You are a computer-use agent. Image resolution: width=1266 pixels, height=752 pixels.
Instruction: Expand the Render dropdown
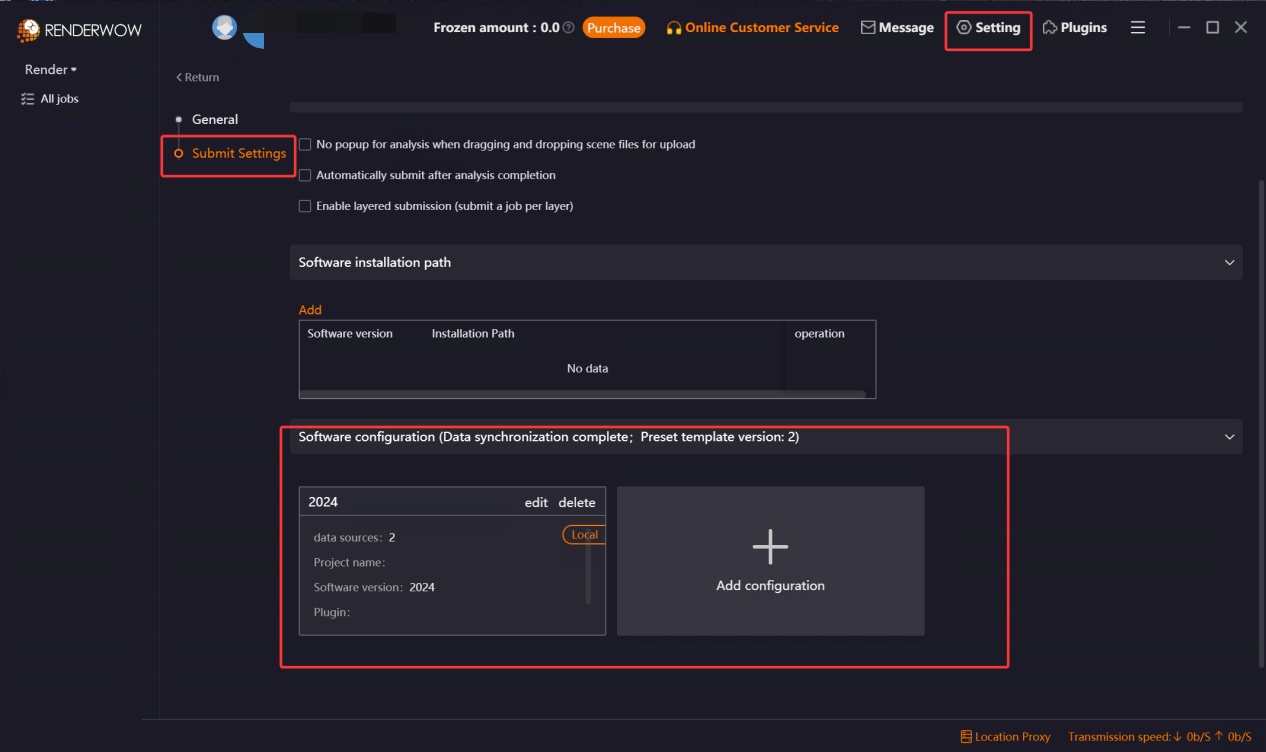(x=51, y=70)
